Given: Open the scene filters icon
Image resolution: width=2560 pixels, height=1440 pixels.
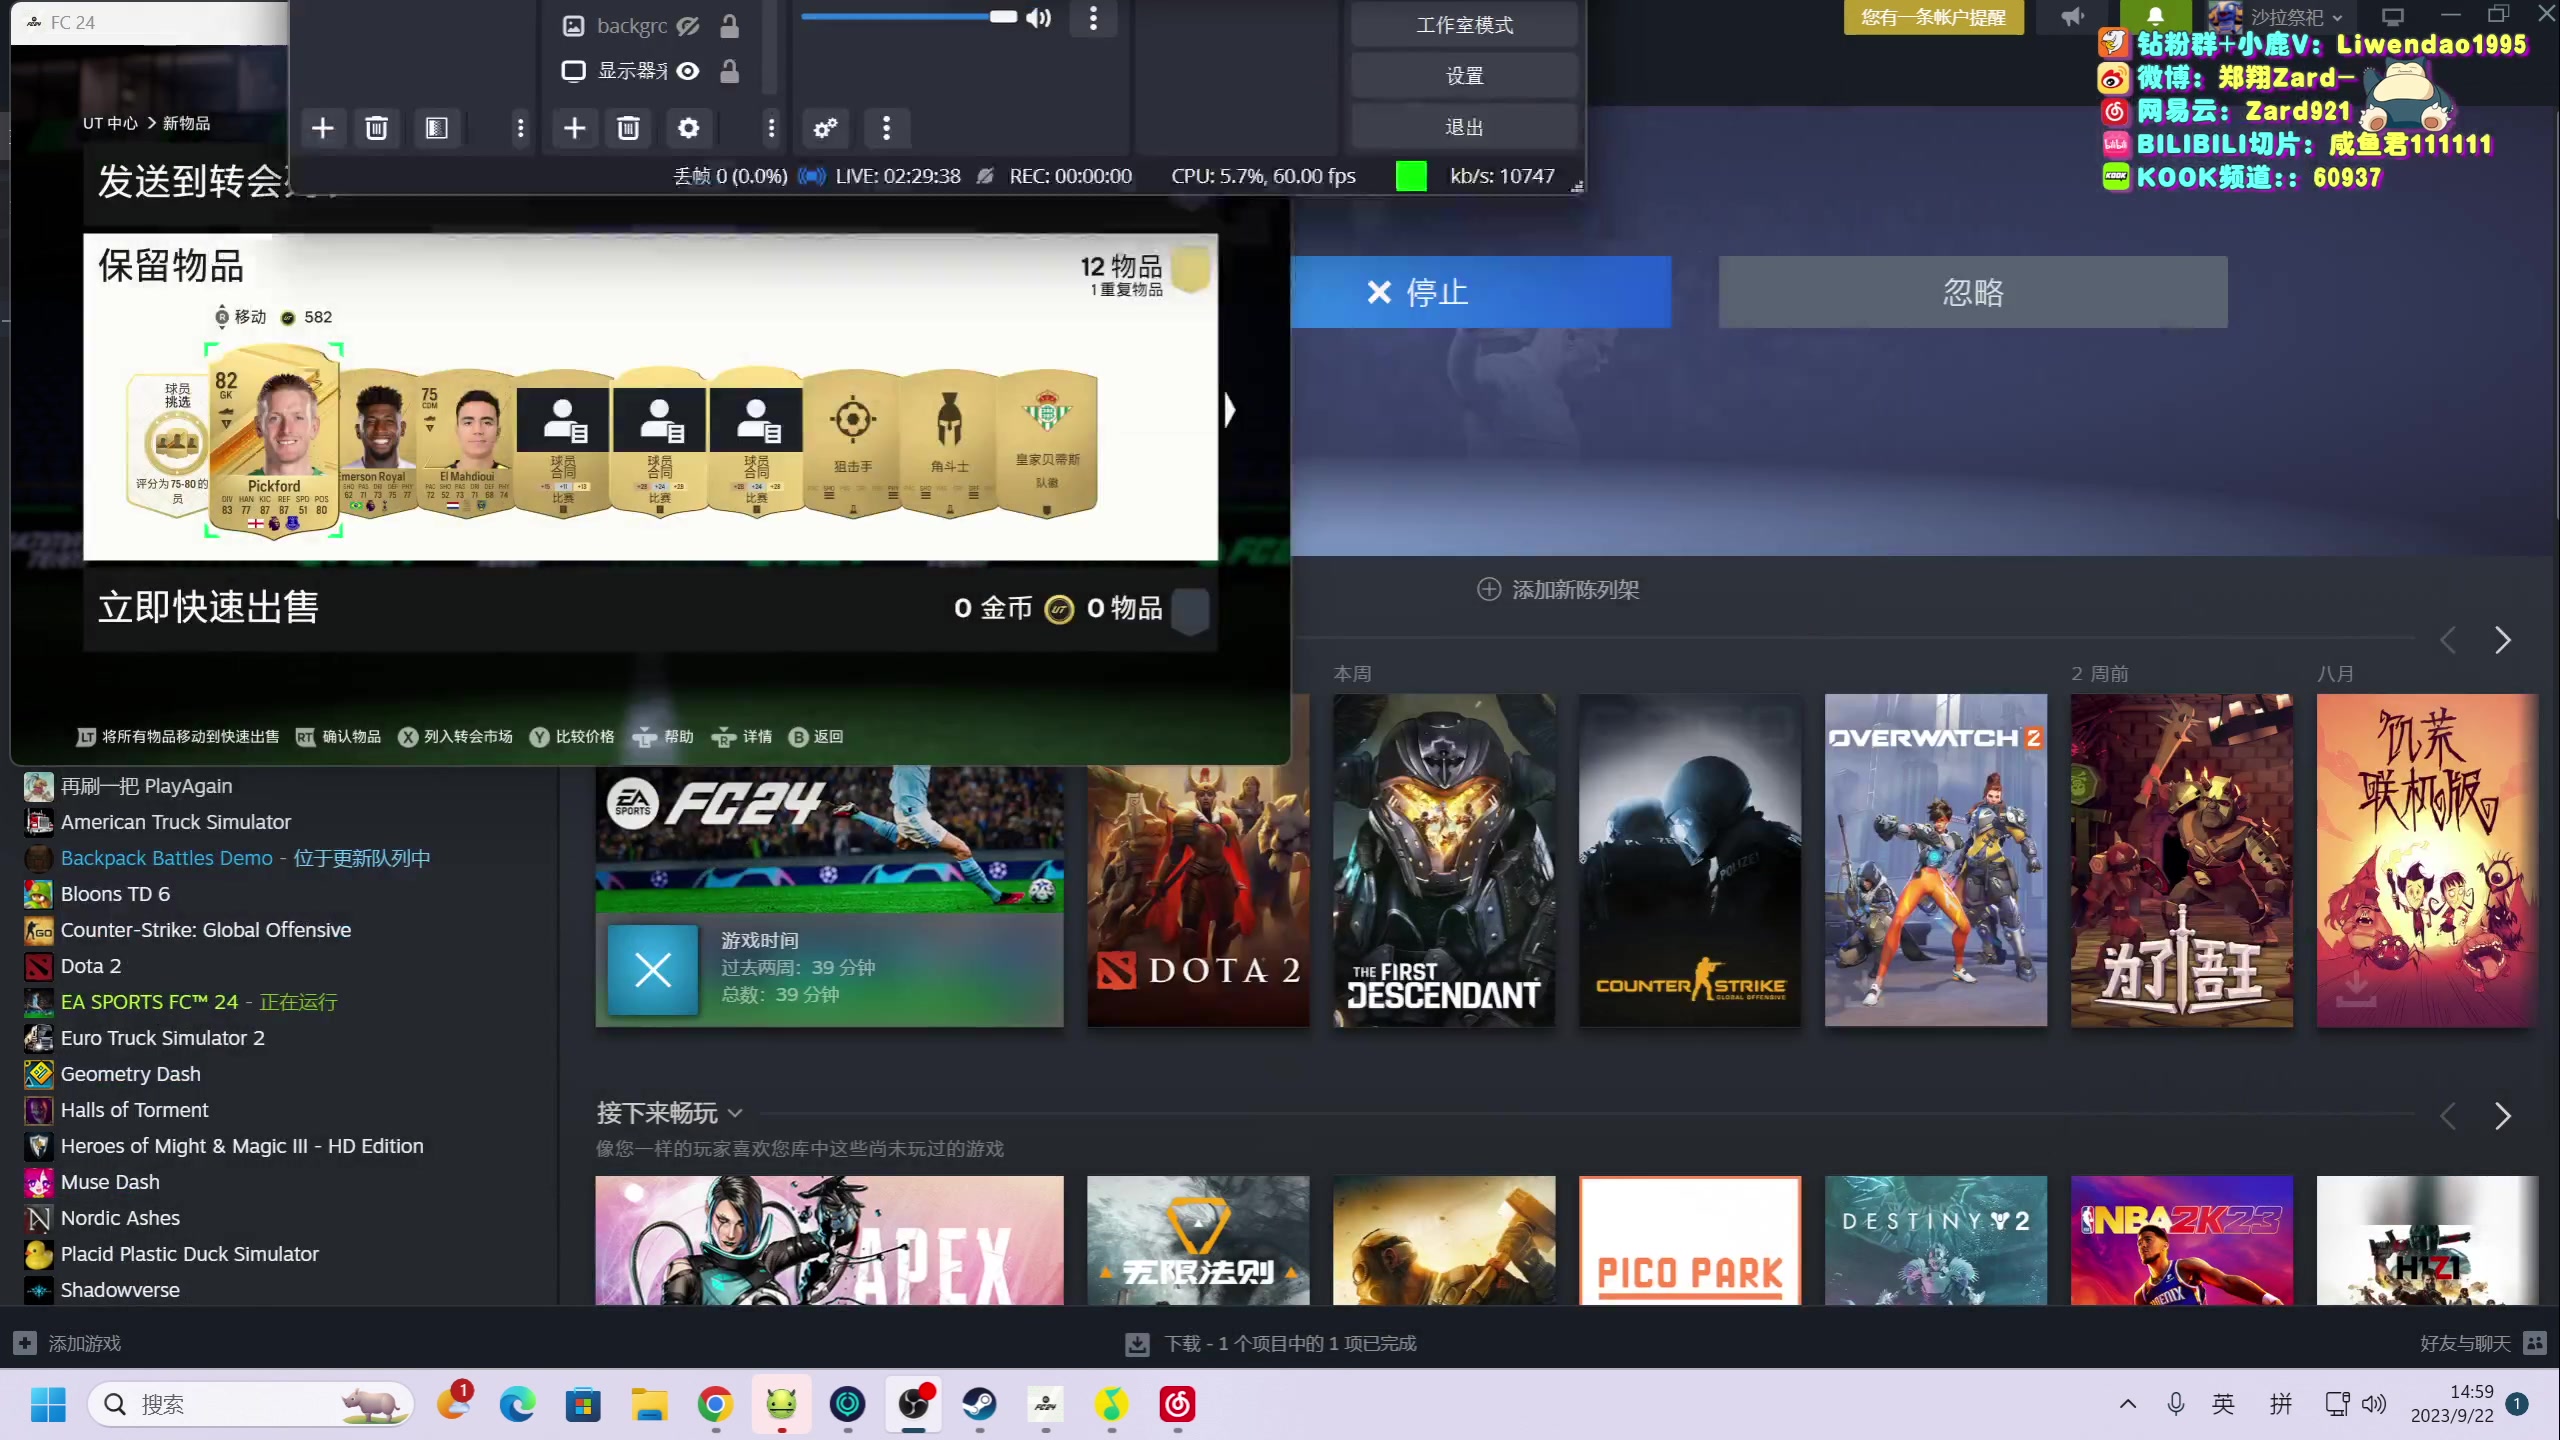Looking at the screenshot, I should (436, 128).
